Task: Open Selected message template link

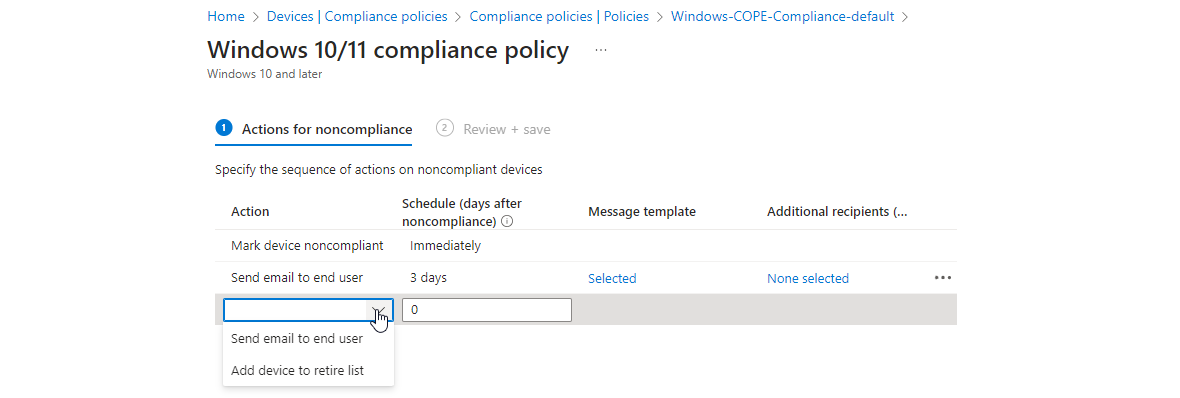Action: coord(612,278)
